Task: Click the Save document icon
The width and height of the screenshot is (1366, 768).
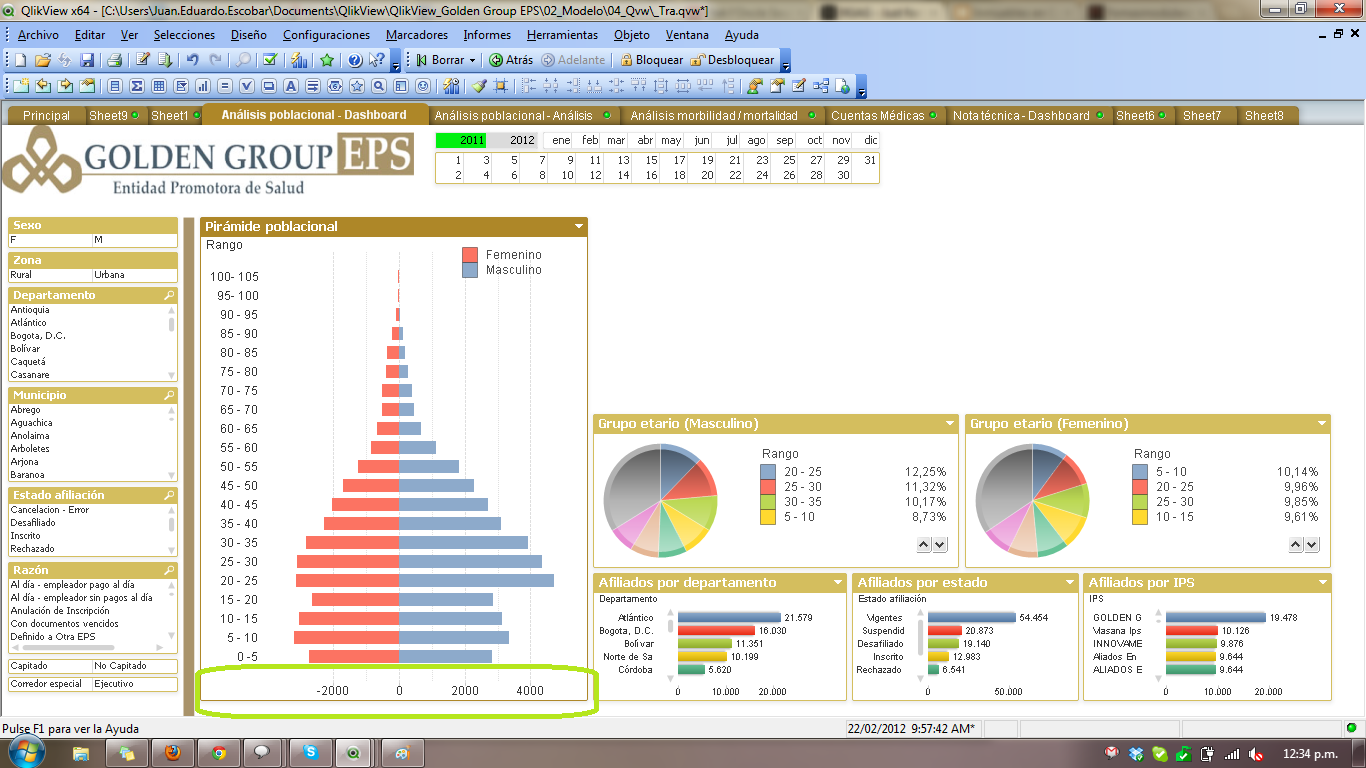Action: [87, 60]
